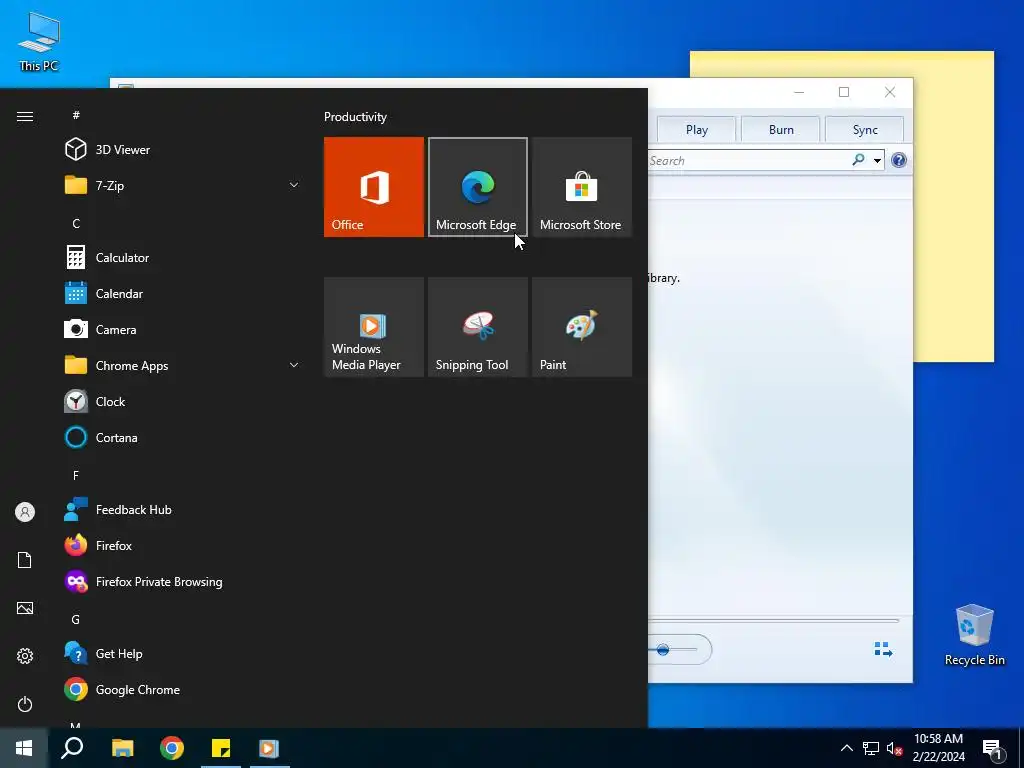Click the Media Player seek bar
Image resolution: width=1024 pixels, height=768 pixels.
tap(774, 620)
